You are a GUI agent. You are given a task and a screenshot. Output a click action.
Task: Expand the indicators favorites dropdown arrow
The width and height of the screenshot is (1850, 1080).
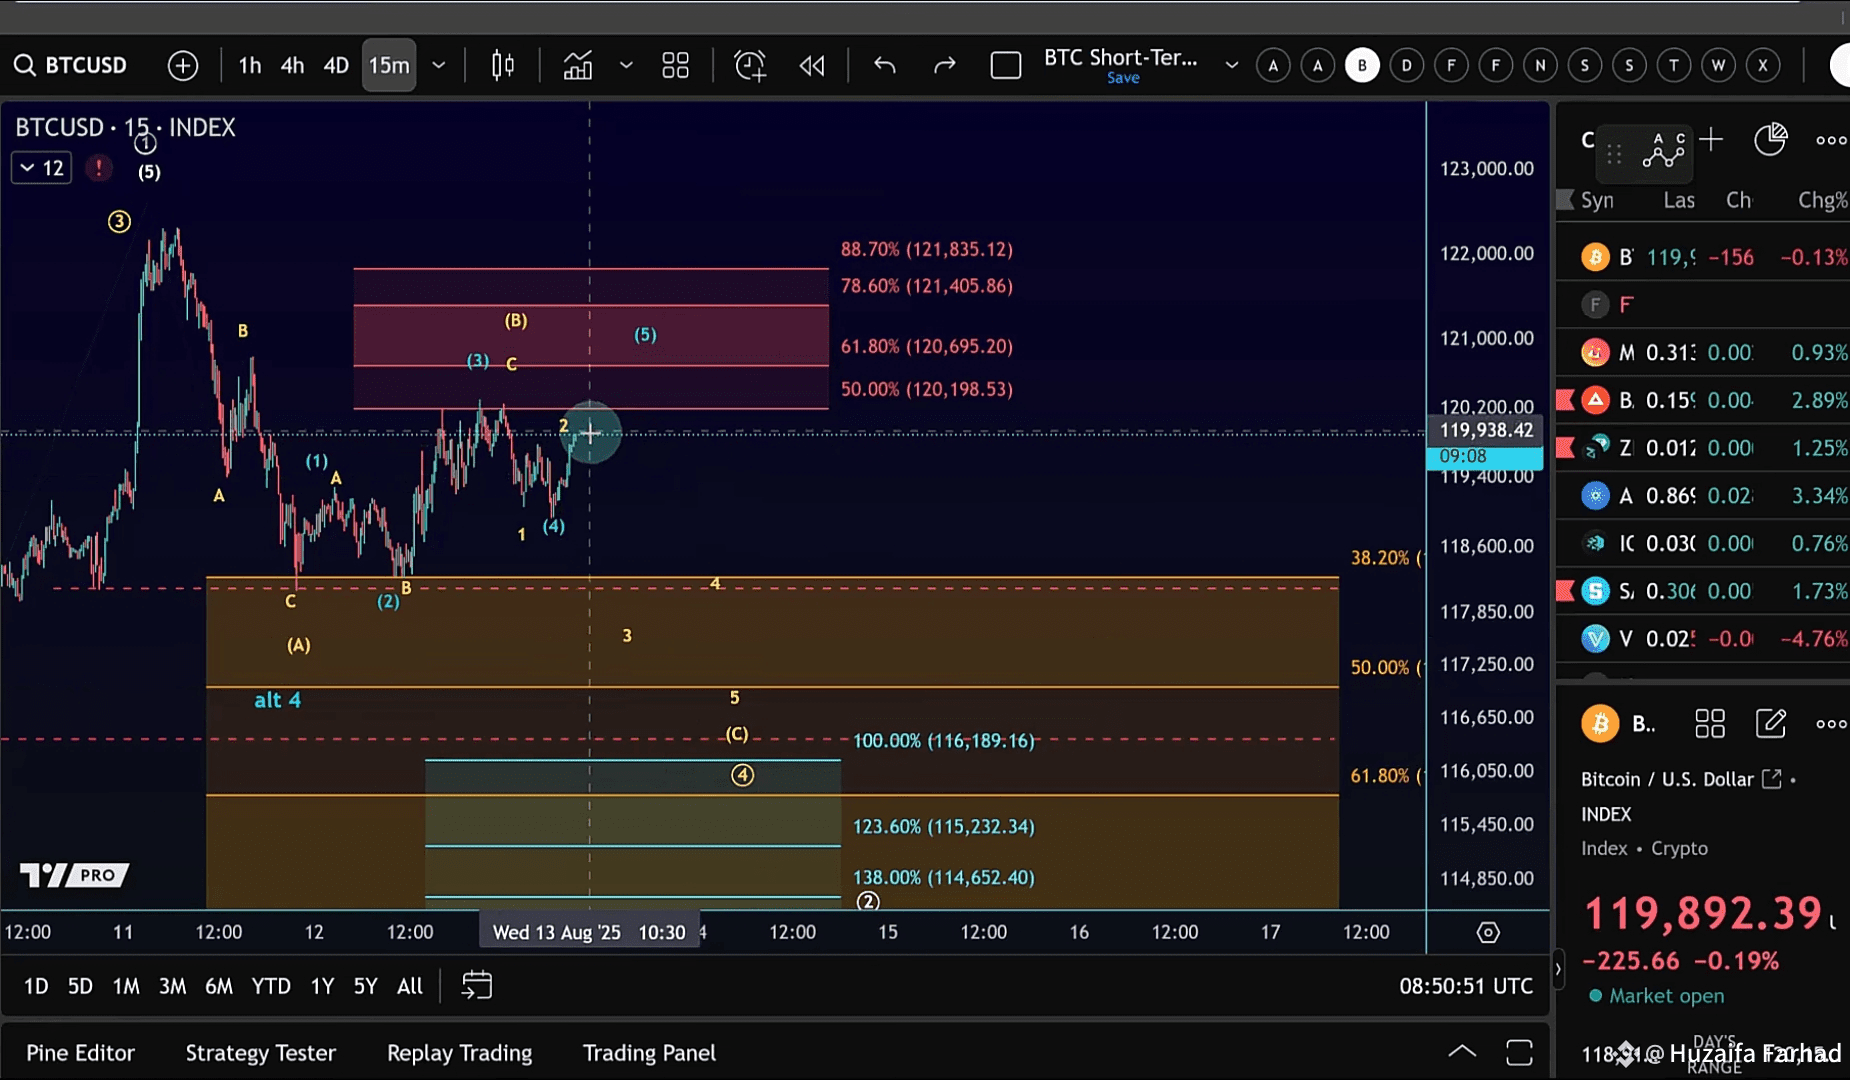(626, 66)
